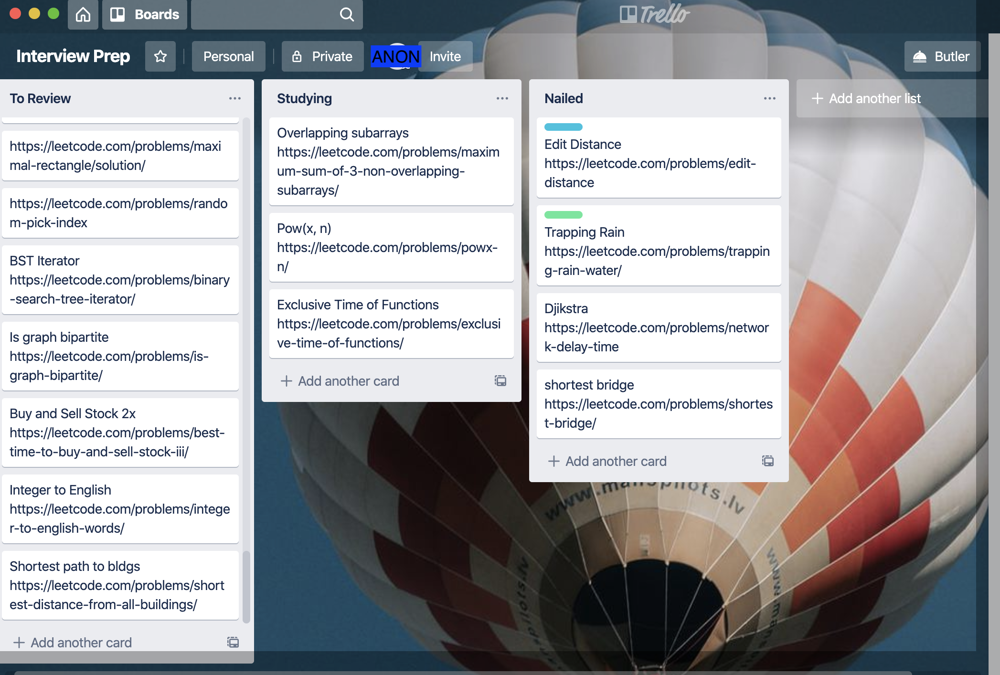Add another card to Studying list
The width and height of the screenshot is (1000, 675).
[x=341, y=381]
